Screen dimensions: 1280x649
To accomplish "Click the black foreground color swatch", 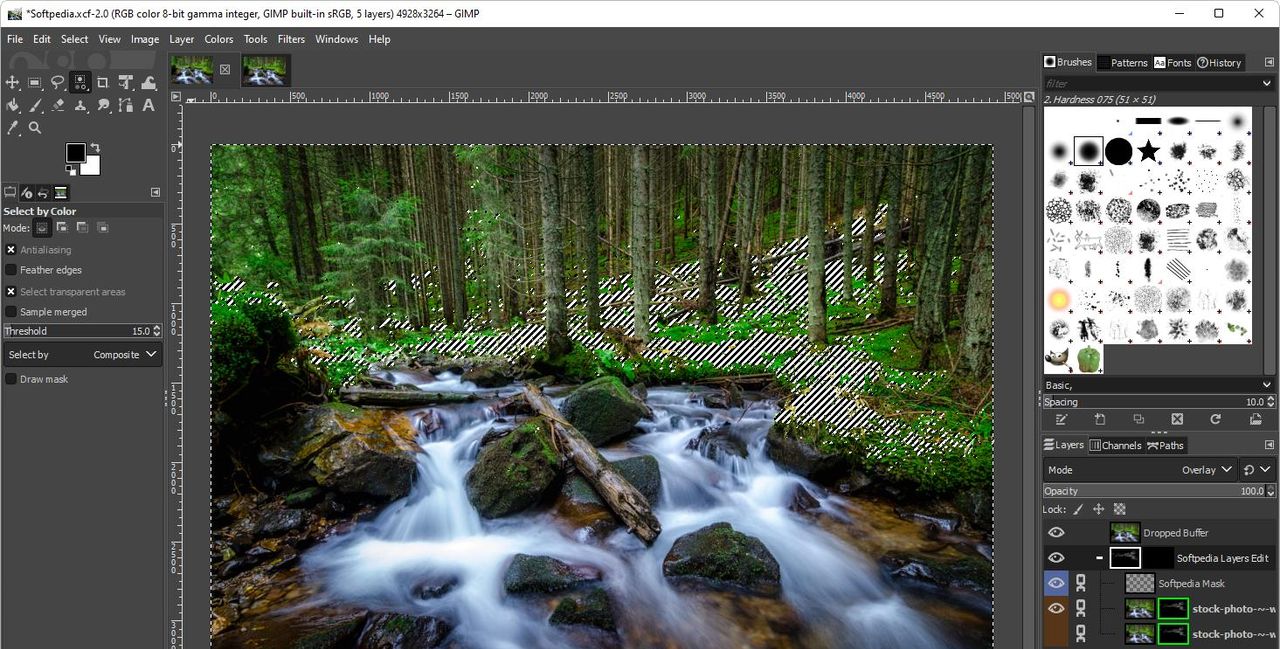I will 75,152.
